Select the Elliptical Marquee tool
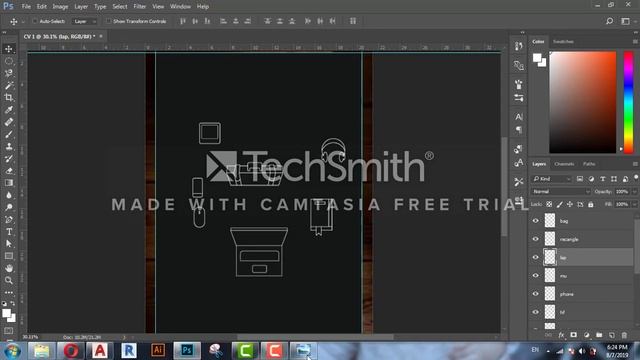Image resolution: width=640 pixels, height=360 pixels. [9, 61]
